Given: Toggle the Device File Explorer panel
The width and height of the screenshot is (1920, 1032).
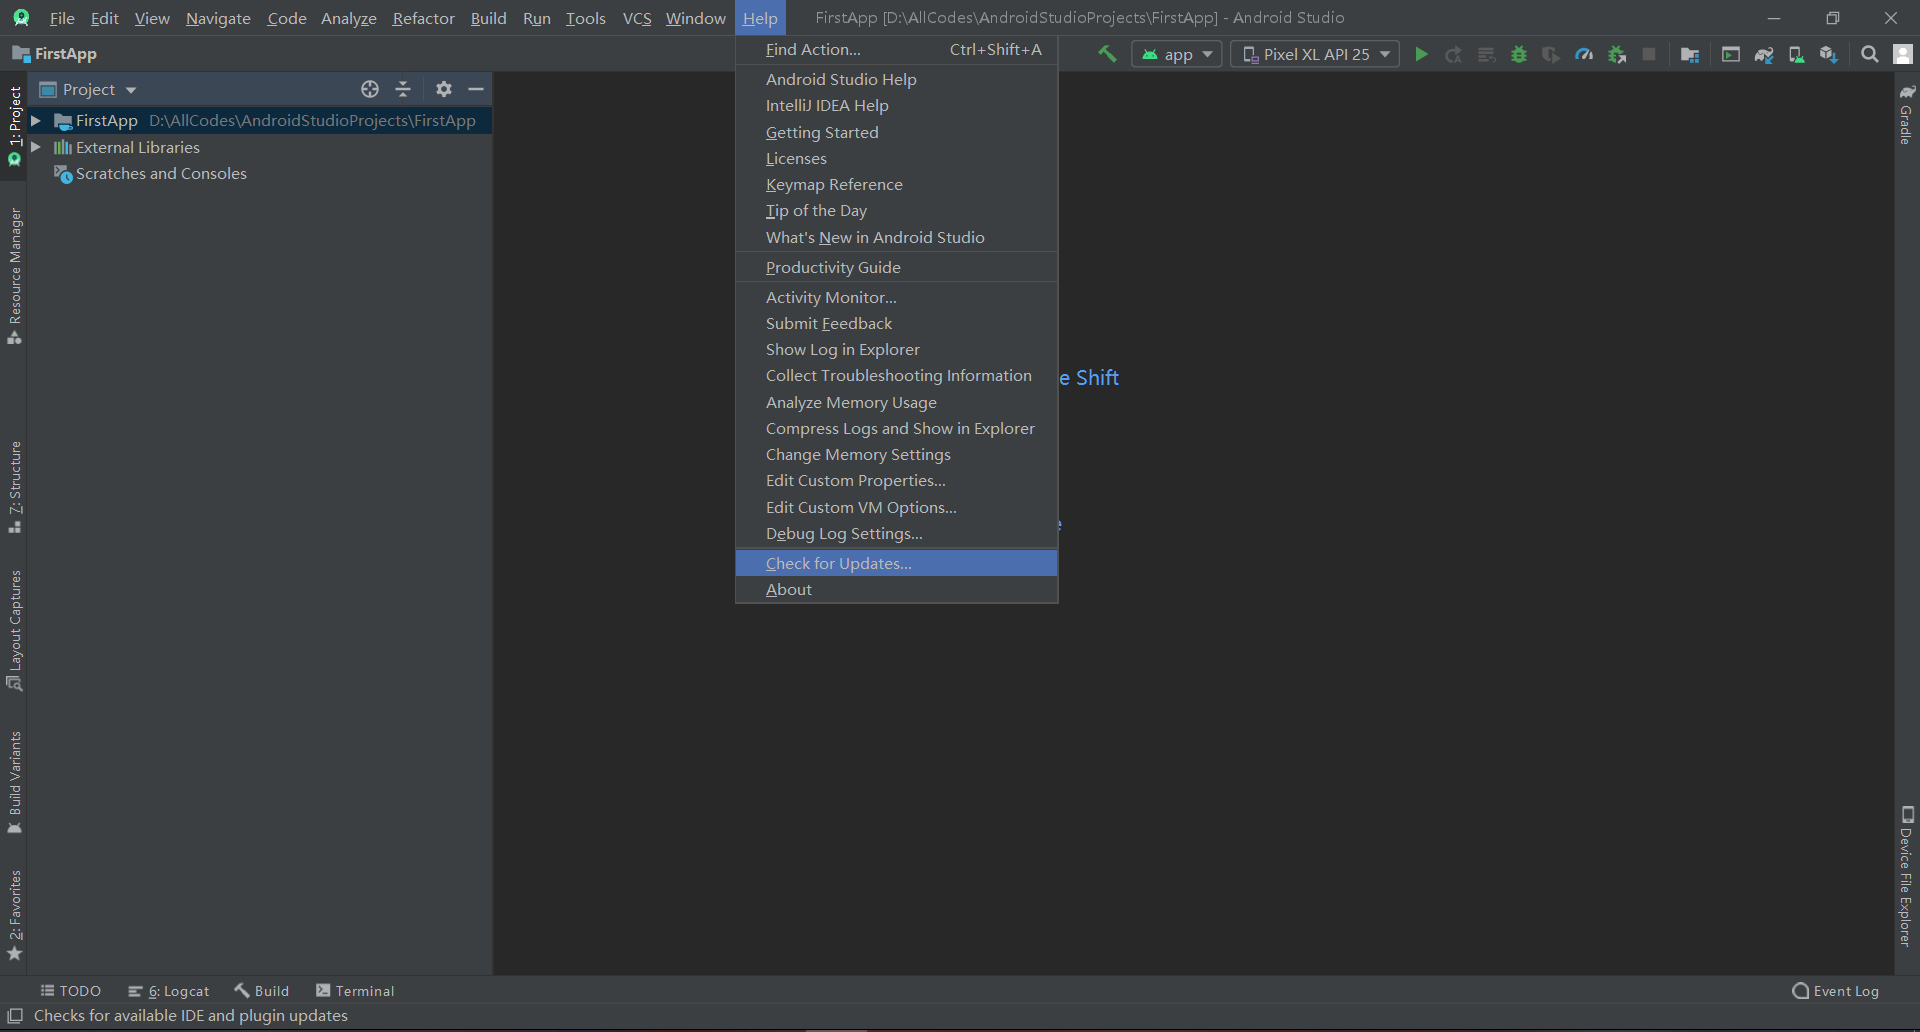Looking at the screenshot, I should click(x=1907, y=876).
